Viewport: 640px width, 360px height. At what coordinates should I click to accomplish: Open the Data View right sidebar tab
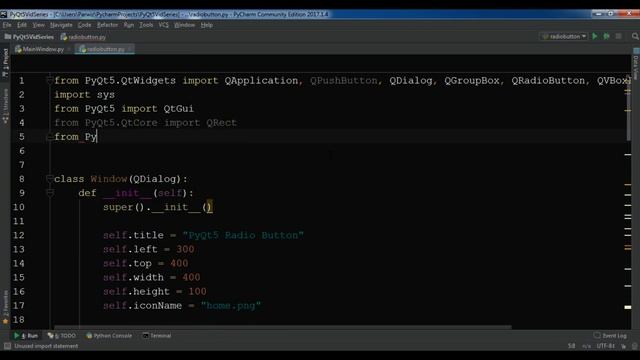(x=636, y=64)
